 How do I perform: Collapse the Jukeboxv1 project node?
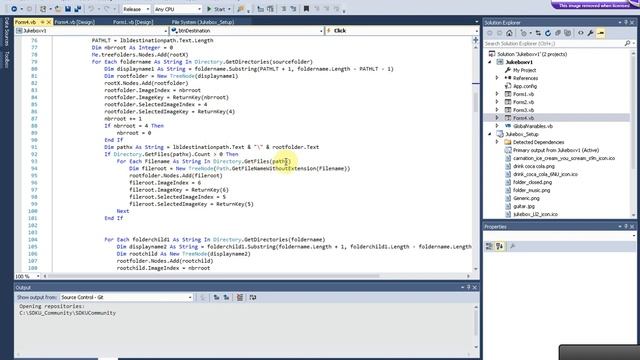click(490, 62)
